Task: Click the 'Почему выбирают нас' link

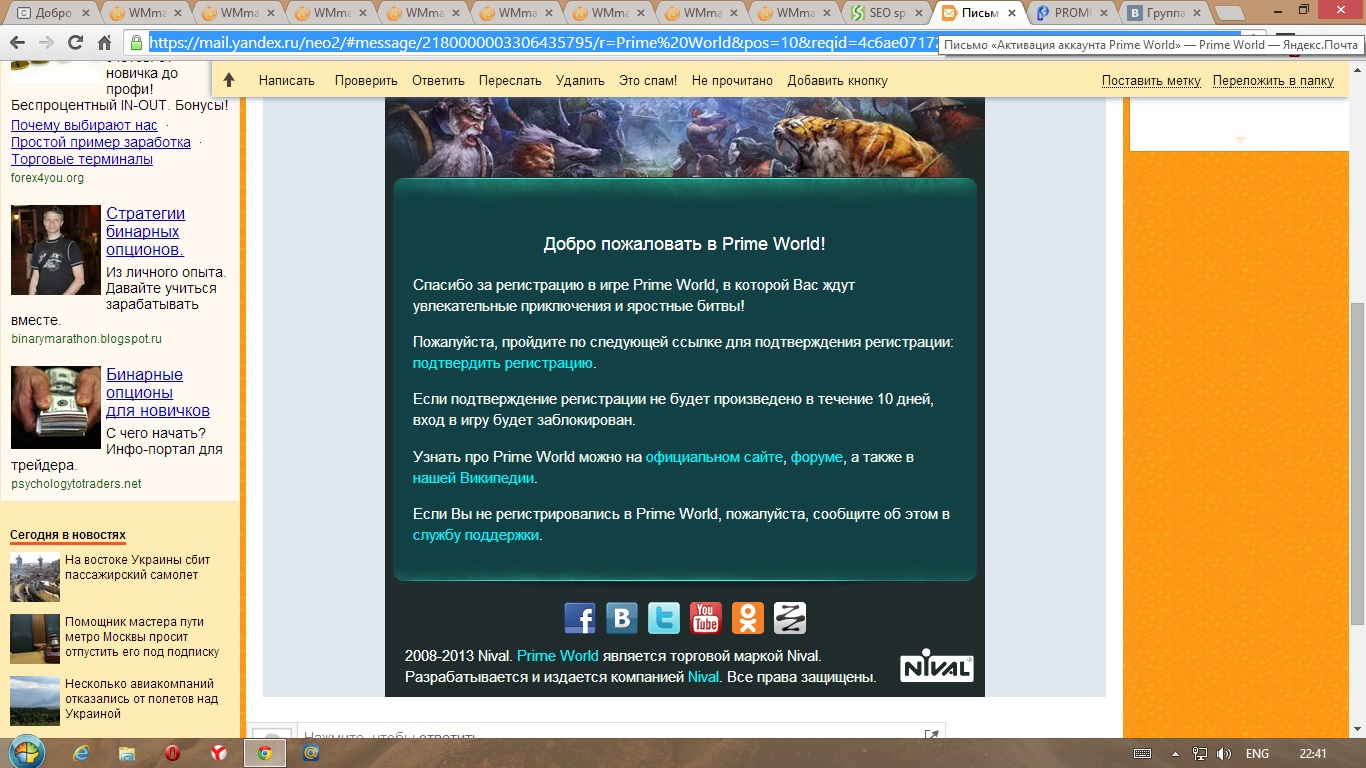Action: [x=84, y=125]
